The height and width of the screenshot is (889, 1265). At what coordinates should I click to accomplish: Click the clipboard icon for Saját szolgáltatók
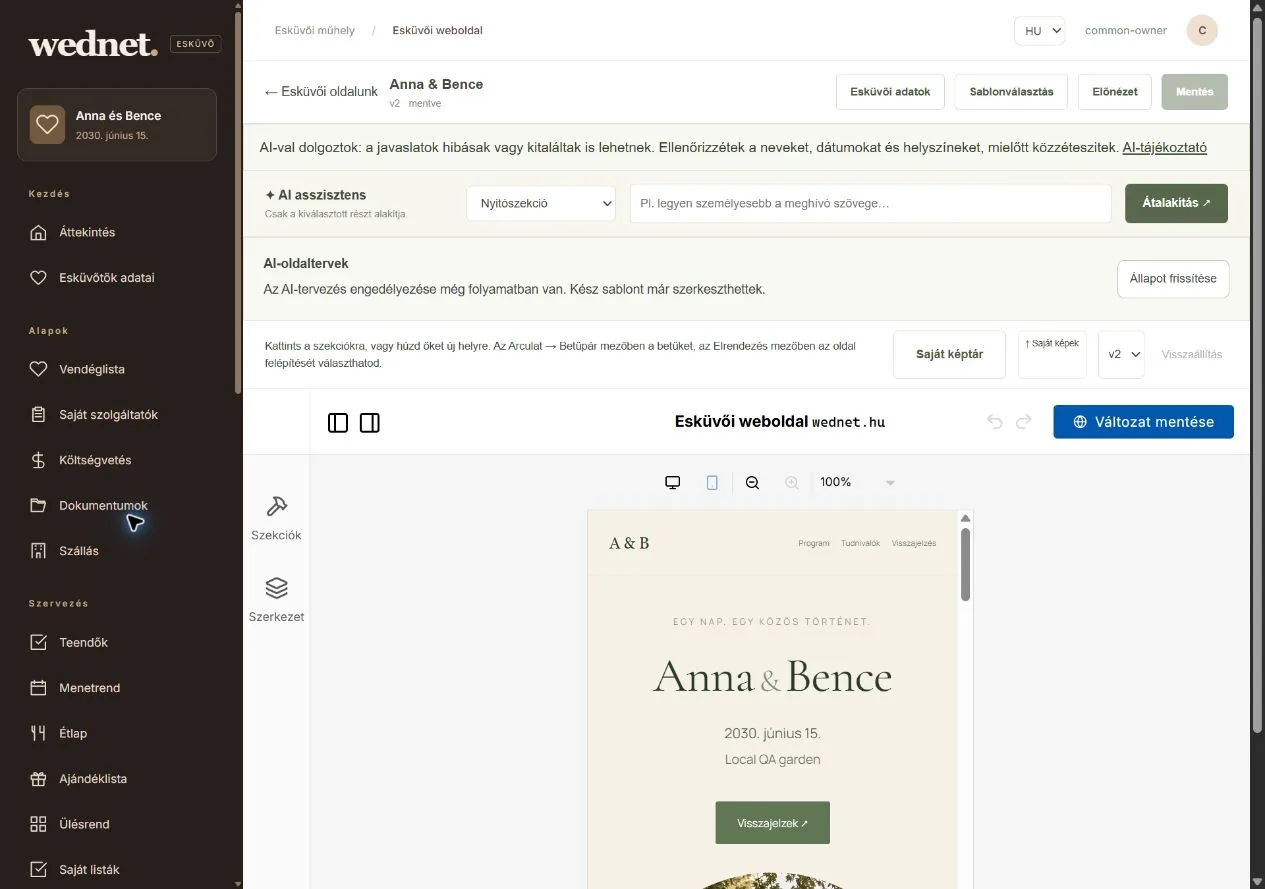pyautogui.click(x=38, y=415)
